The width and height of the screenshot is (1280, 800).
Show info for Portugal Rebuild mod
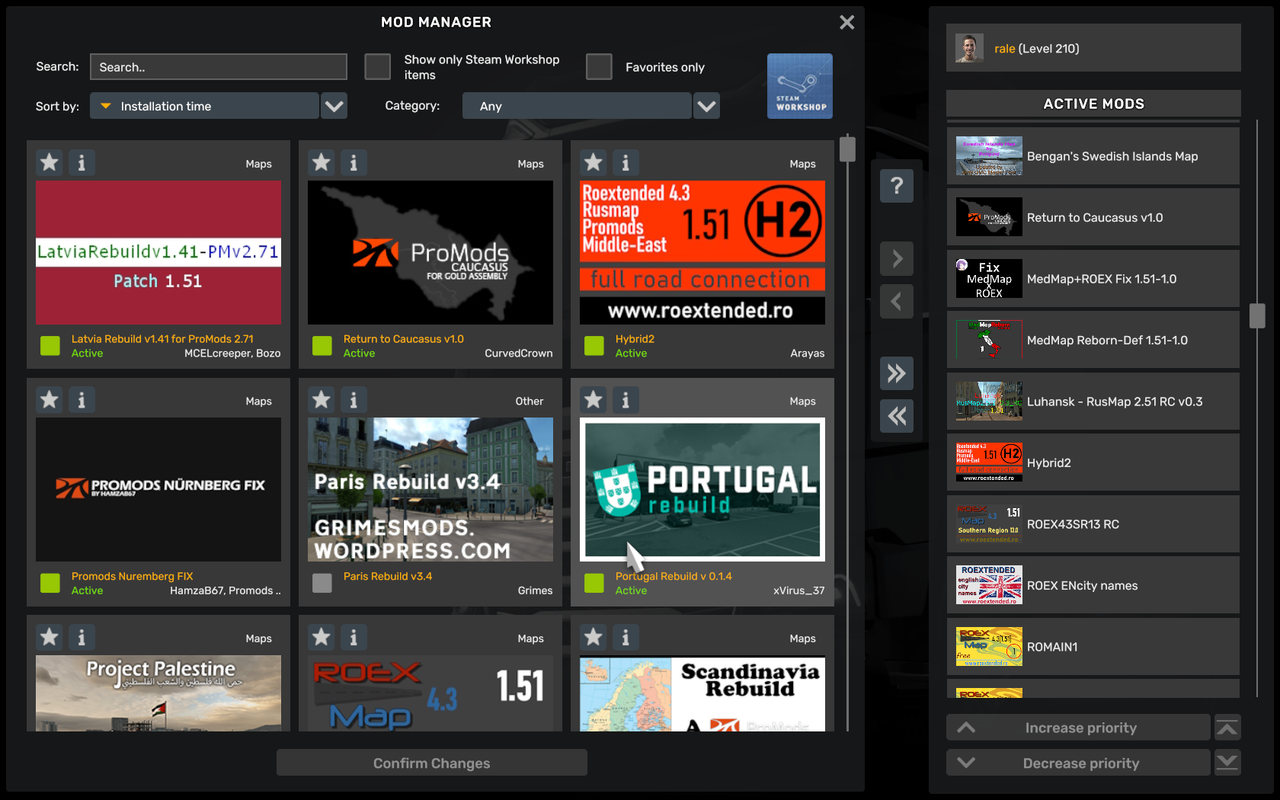(626, 400)
